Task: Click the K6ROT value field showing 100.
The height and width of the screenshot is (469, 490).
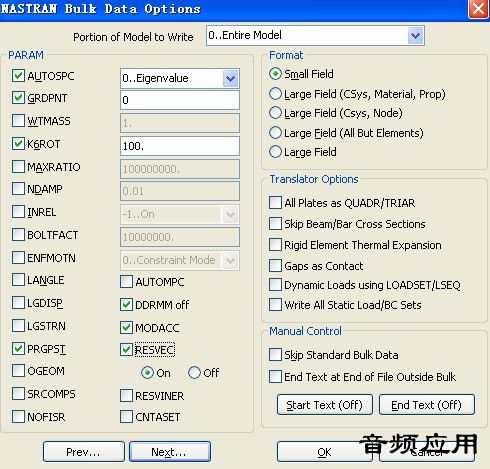Action: (180, 146)
